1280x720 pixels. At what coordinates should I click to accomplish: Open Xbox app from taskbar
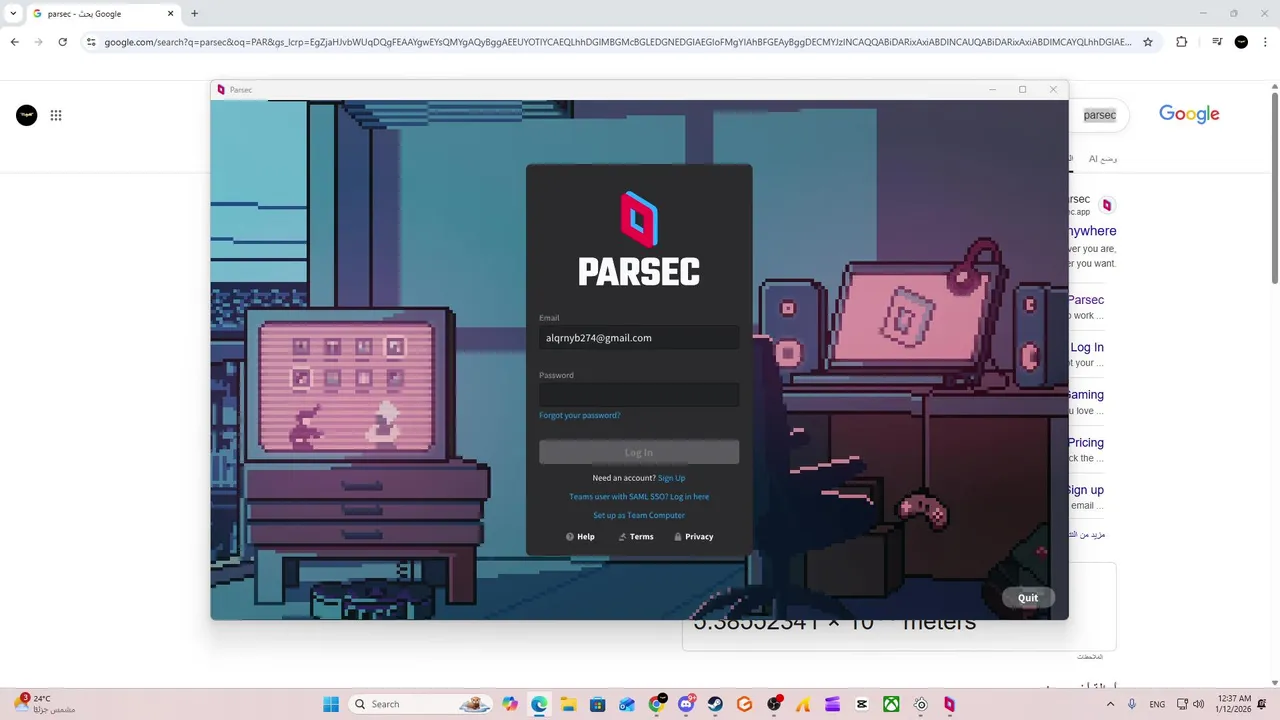[891, 704]
